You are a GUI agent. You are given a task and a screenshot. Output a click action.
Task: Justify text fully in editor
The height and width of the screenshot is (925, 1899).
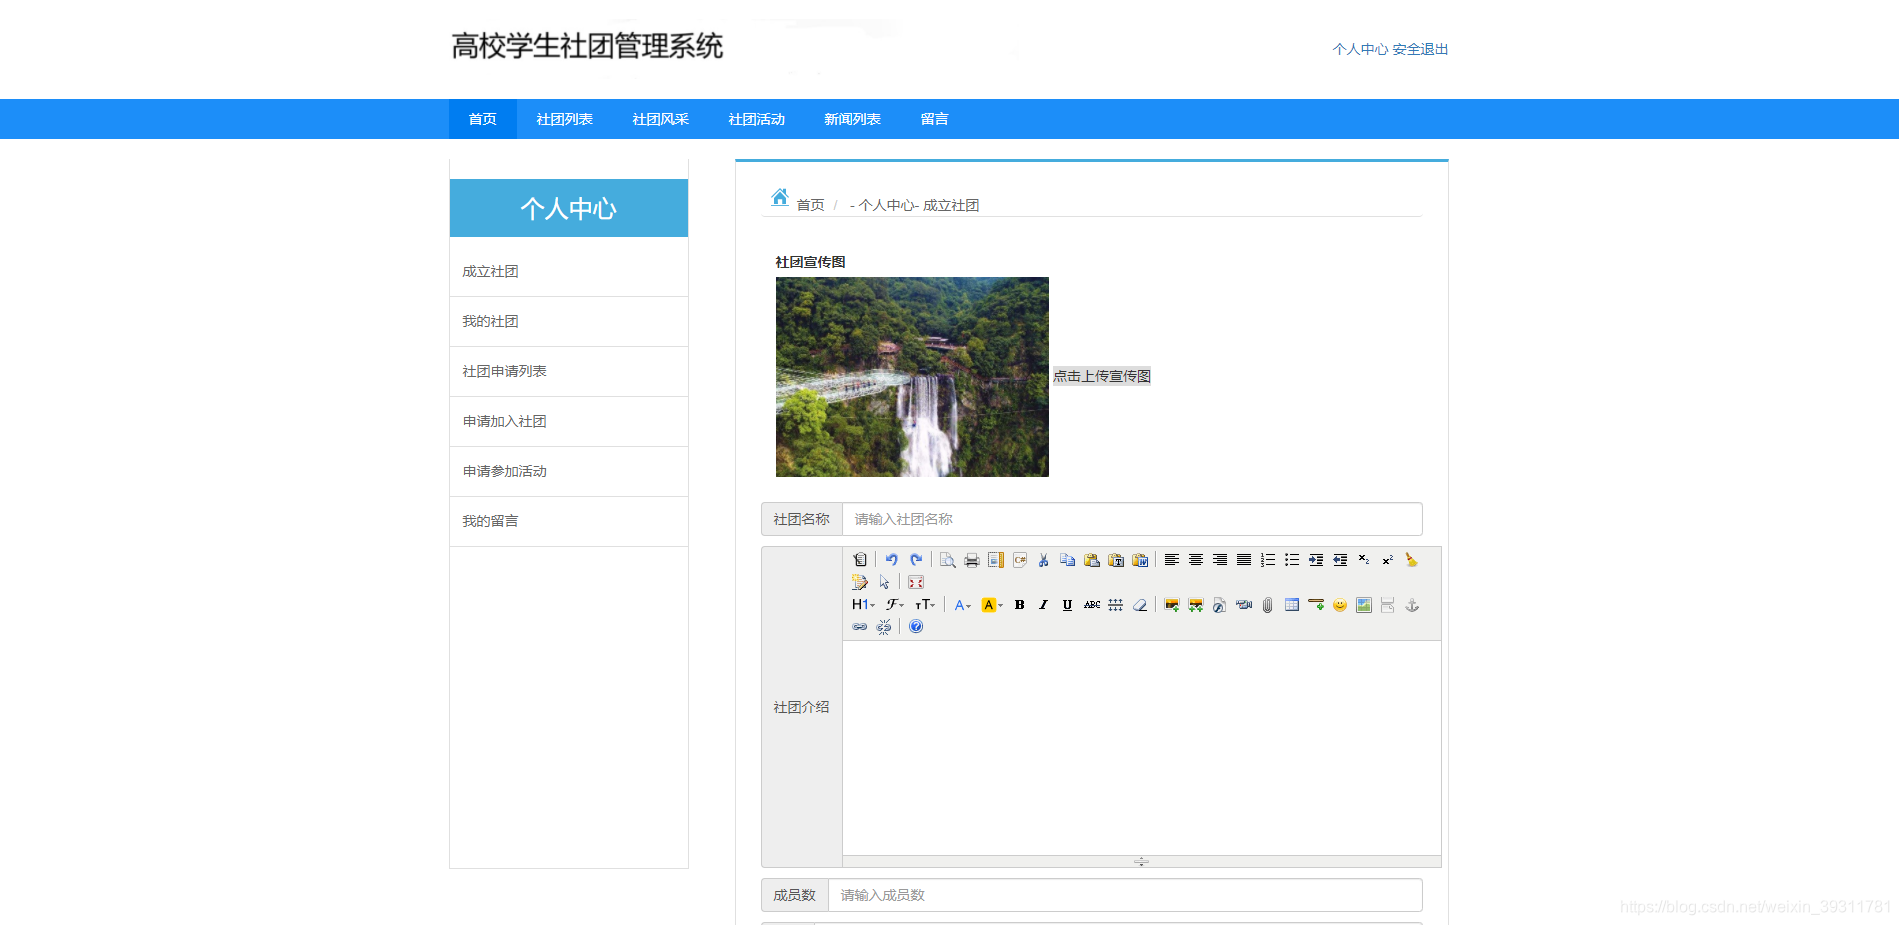click(x=1244, y=560)
